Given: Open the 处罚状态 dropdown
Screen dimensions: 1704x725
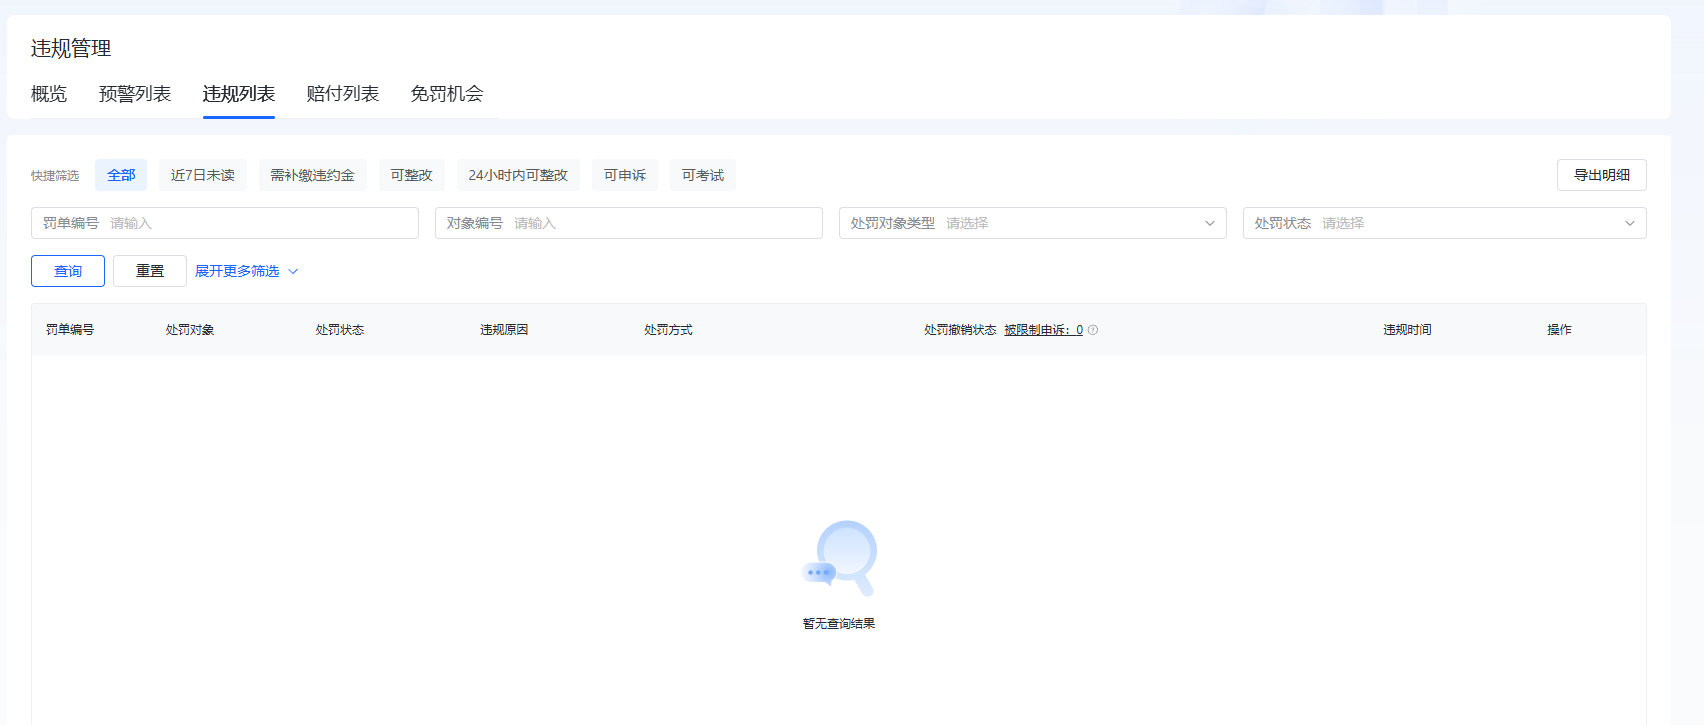Looking at the screenshot, I should click(1444, 223).
